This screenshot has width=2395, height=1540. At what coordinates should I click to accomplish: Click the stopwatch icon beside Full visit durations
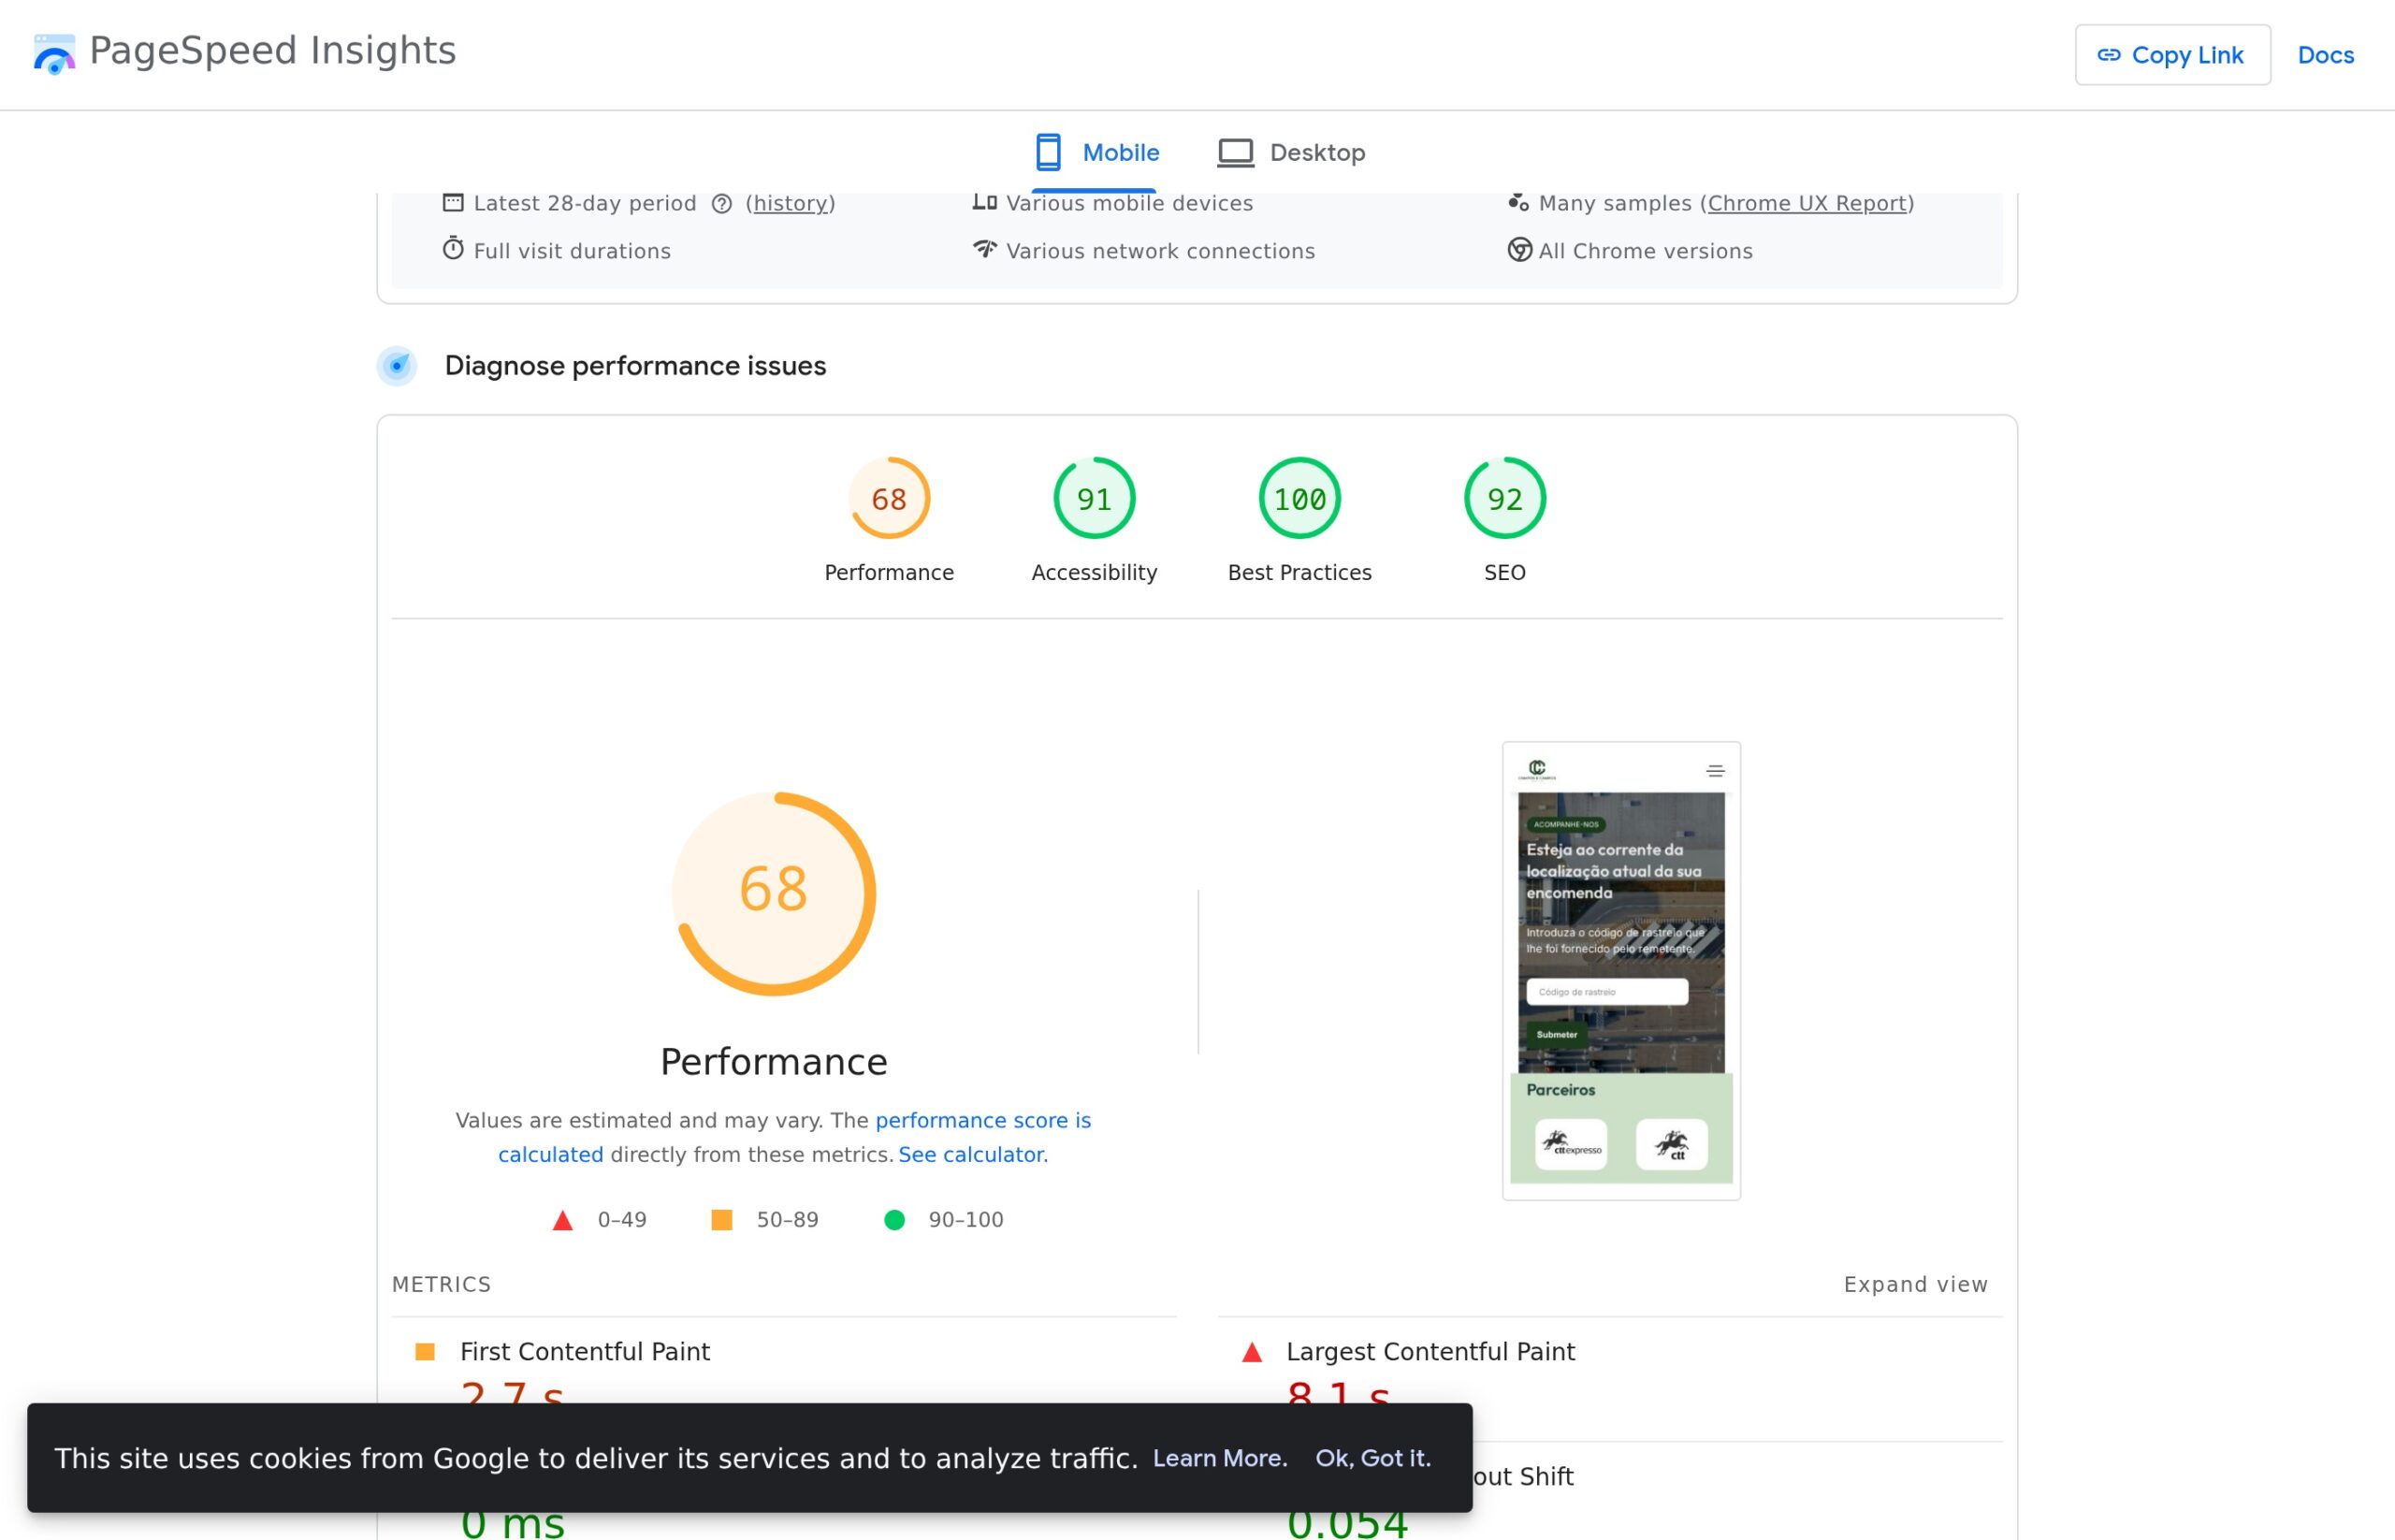(454, 250)
